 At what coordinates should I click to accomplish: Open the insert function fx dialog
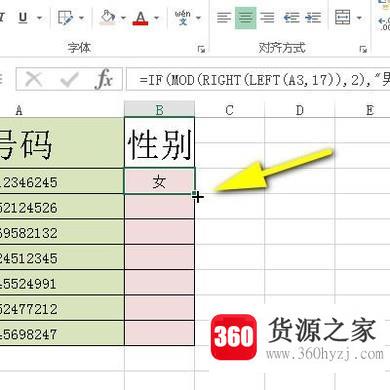(104, 79)
